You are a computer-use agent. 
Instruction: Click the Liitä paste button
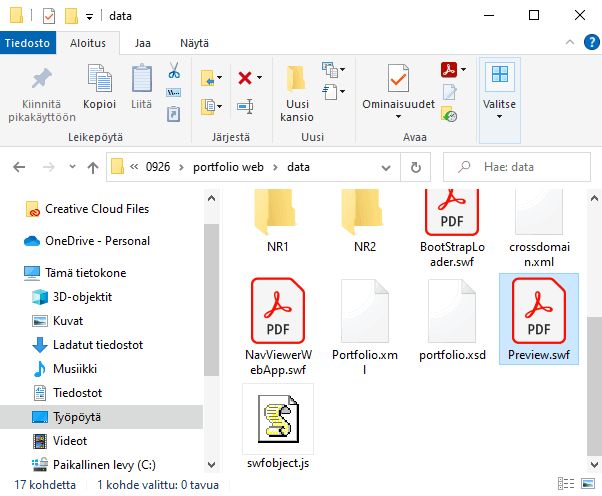tap(141, 87)
